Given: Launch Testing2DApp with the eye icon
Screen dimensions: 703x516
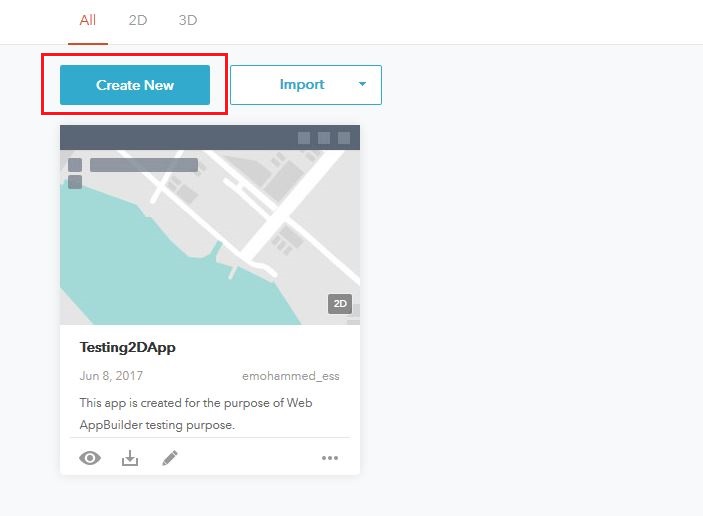Looking at the screenshot, I should tap(90, 458).
